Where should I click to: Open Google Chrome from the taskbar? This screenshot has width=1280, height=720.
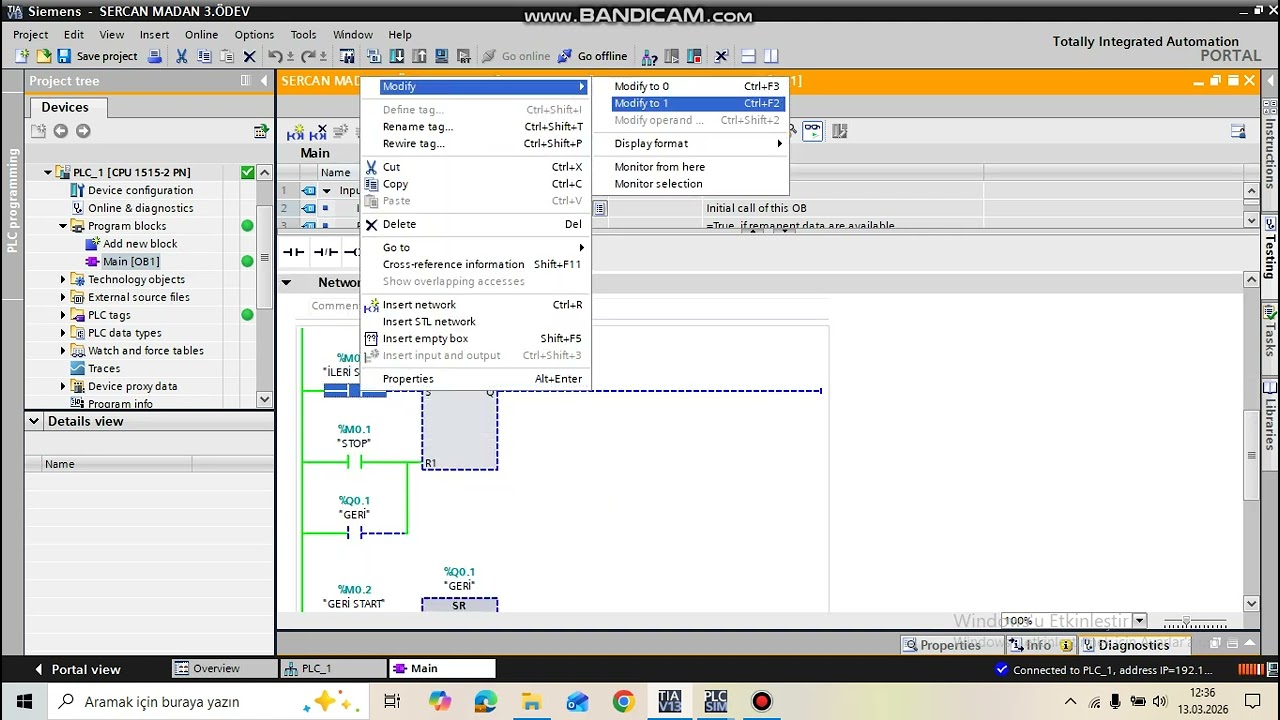pos(623,701)
